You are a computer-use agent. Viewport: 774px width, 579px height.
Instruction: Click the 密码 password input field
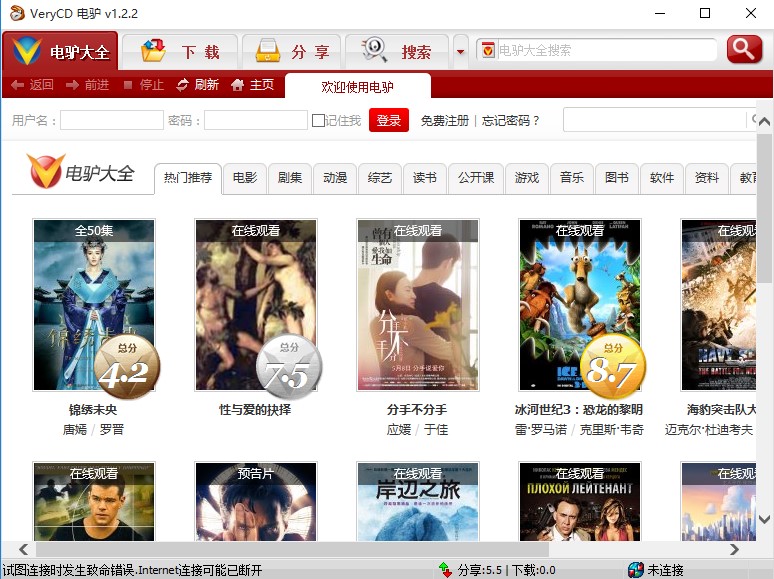click(x=256, y=120)
